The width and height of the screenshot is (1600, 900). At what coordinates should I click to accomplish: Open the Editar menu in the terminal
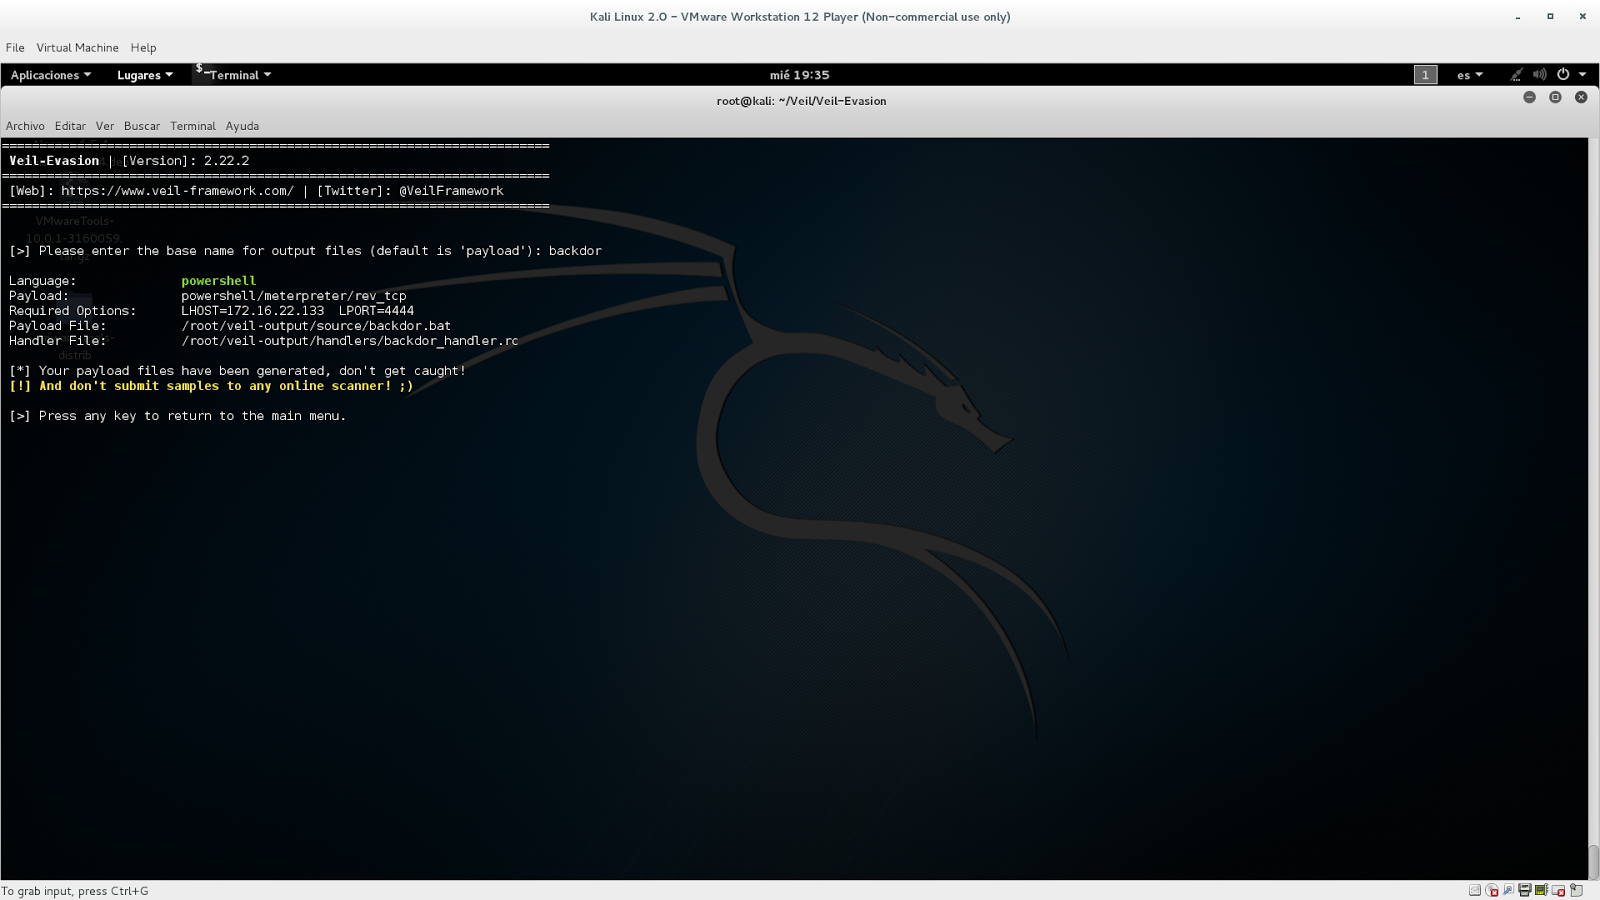(70, 126)
